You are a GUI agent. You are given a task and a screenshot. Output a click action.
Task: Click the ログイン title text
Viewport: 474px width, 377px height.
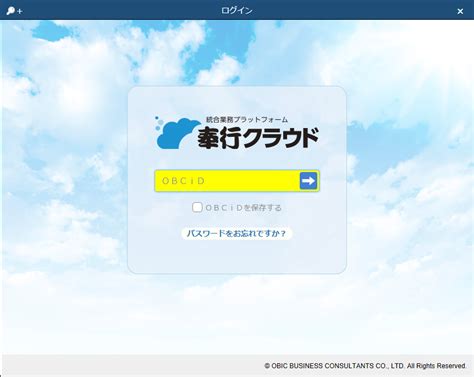(x=237, y=10)
